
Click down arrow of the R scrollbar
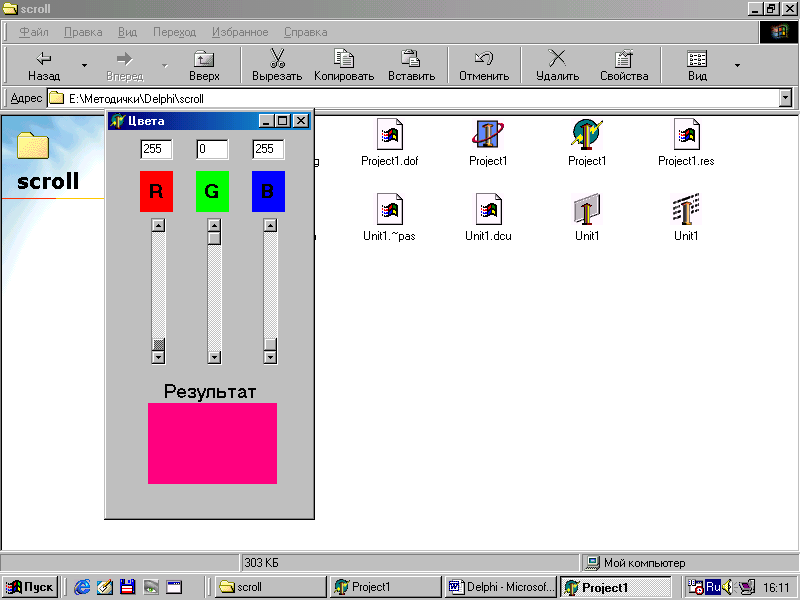[x=158, y=357]
